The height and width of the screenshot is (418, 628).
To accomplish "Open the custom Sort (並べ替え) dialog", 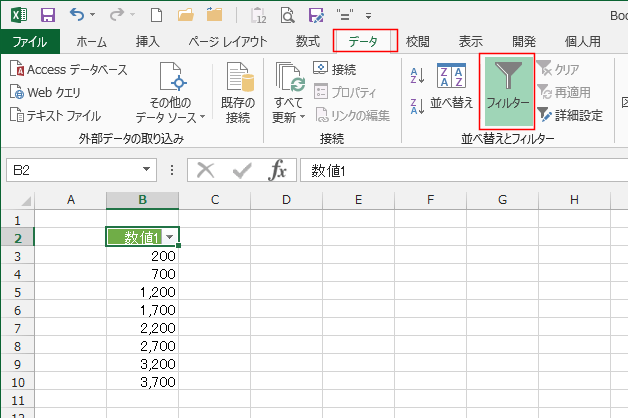I will (x=451, y=87).
